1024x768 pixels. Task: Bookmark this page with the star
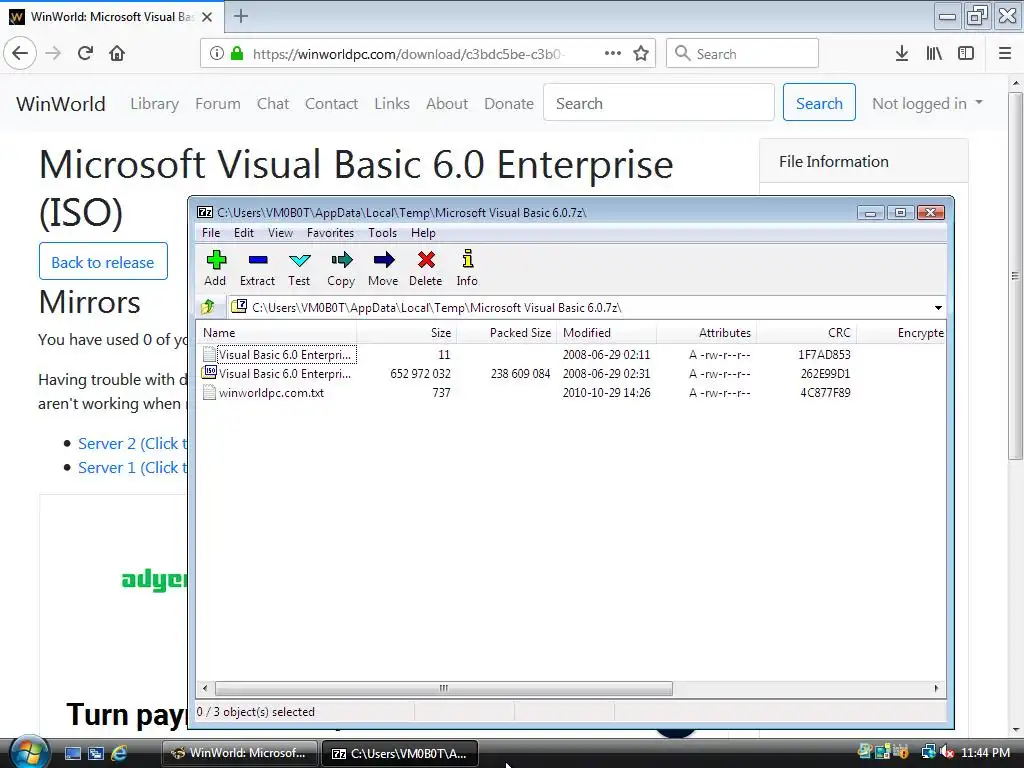click(x=641, y=54)
